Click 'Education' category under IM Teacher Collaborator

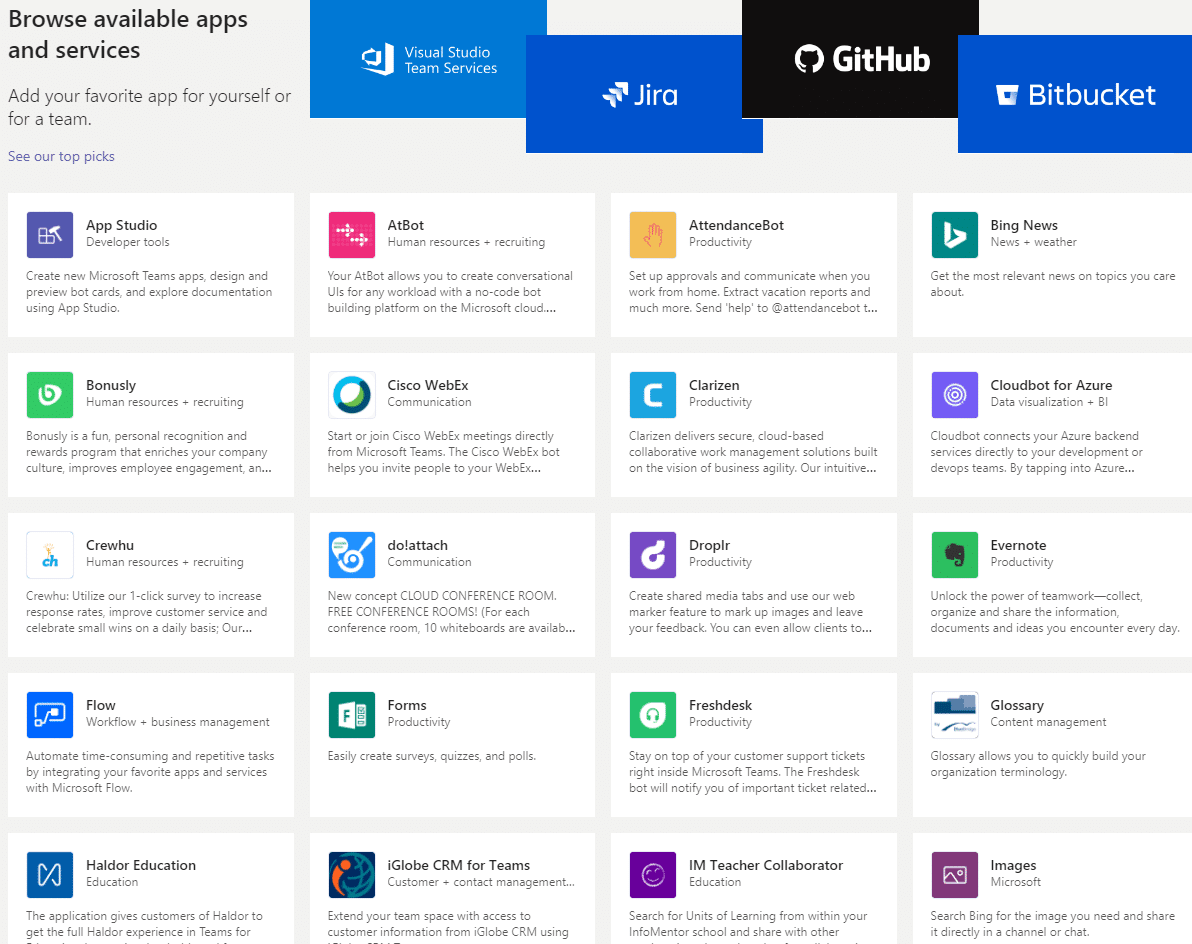(715, 882)
